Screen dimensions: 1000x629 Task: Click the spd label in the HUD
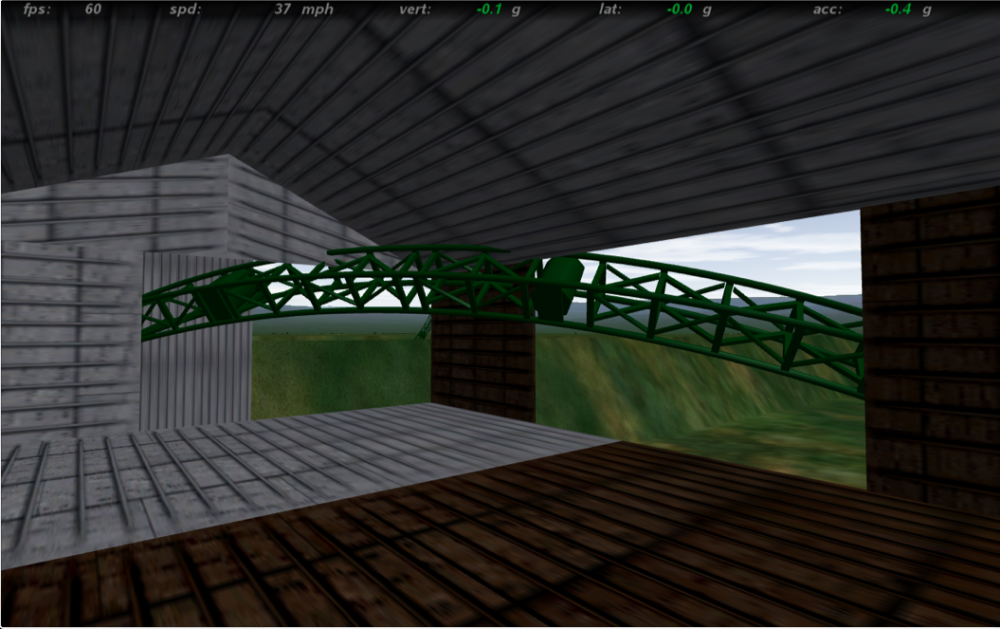[186, 10]
